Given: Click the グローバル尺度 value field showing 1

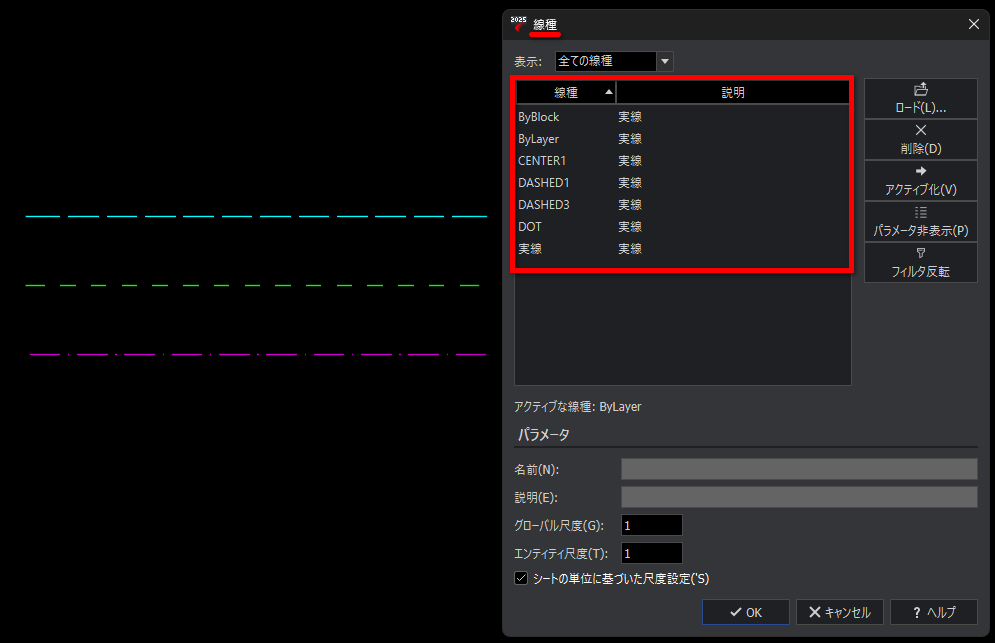Looking at the screenshot, I should [x=651, y=525].
